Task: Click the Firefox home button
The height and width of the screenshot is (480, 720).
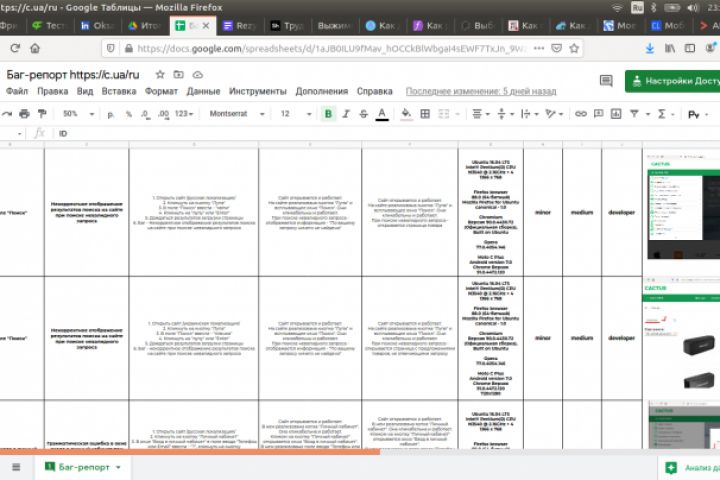Action: 35,48
